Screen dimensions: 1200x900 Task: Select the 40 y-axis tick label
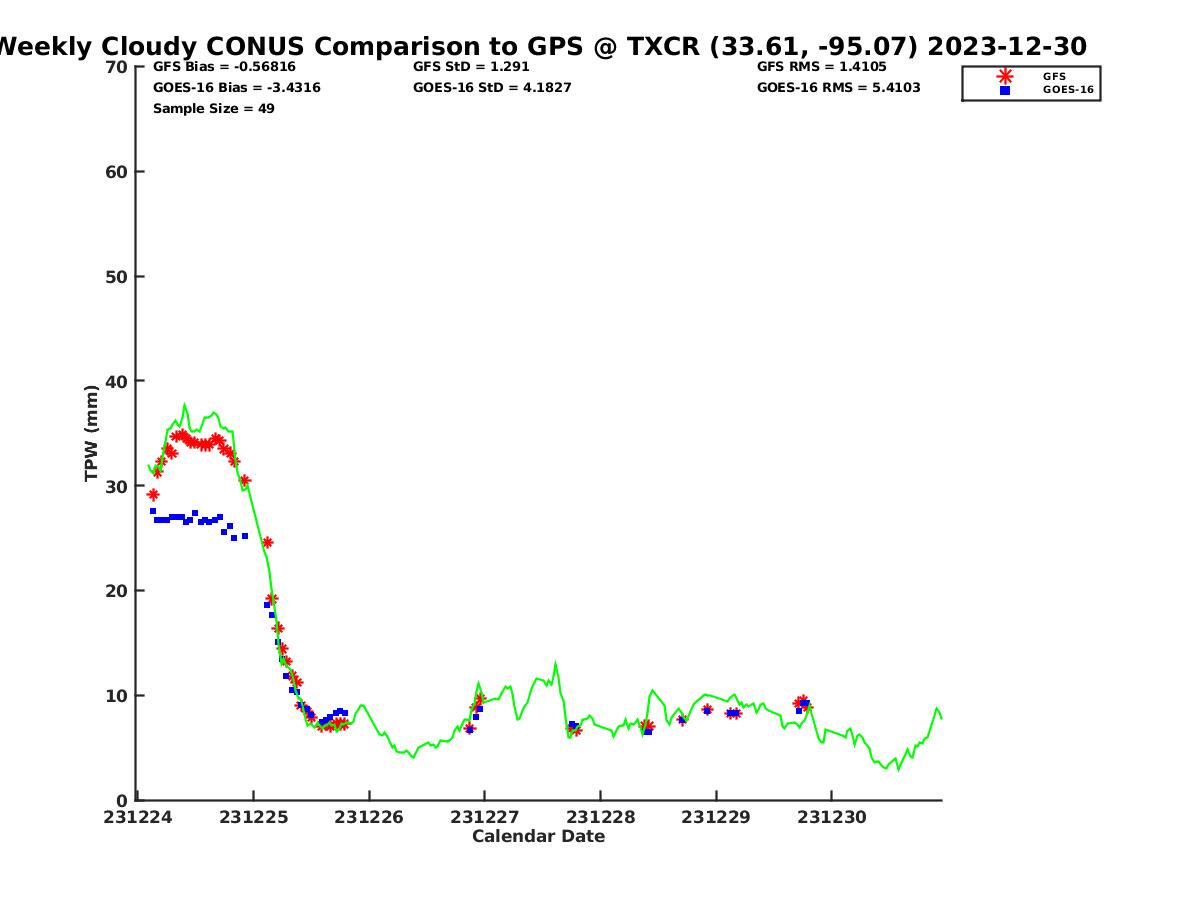pos(116,381)
